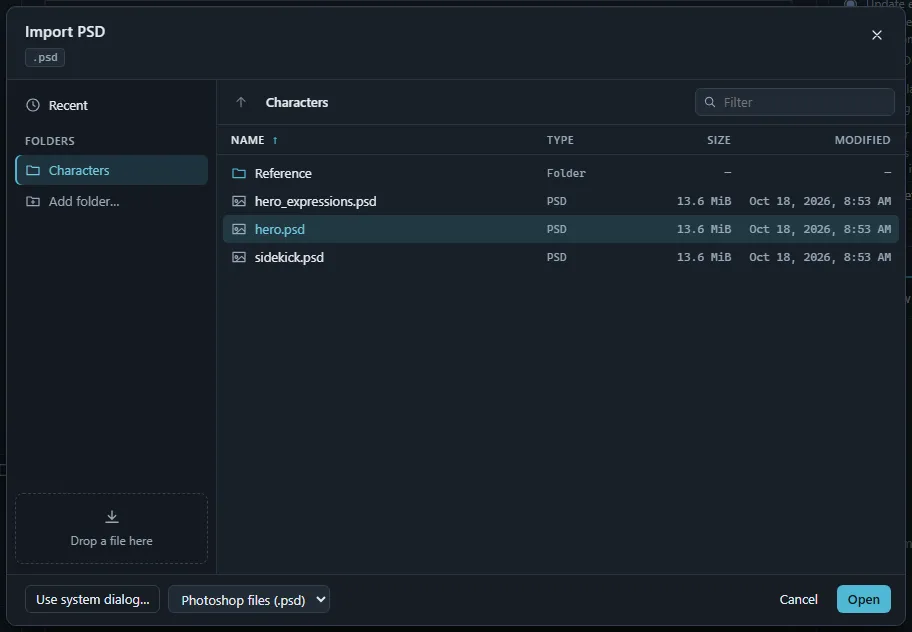Toggle sort direction arrow next to Name

pos(275,140)
